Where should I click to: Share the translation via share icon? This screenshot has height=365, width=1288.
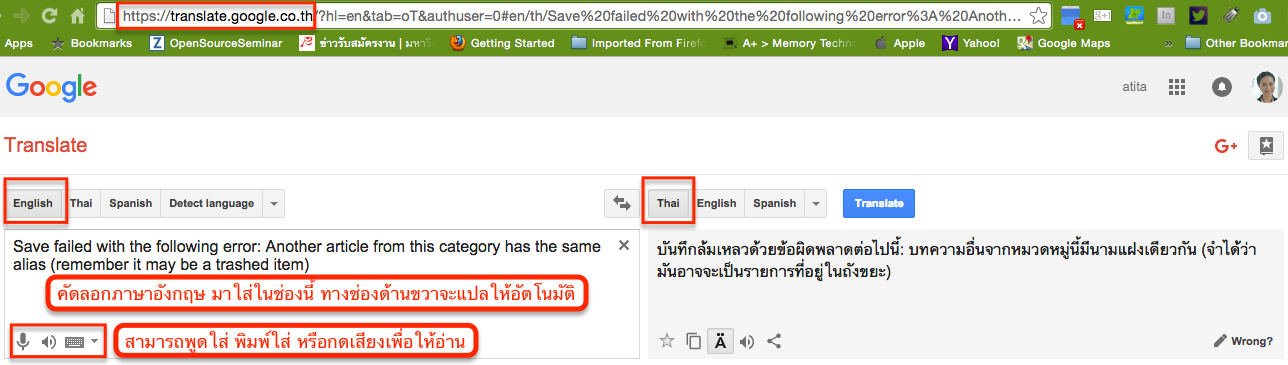(773, 341)
